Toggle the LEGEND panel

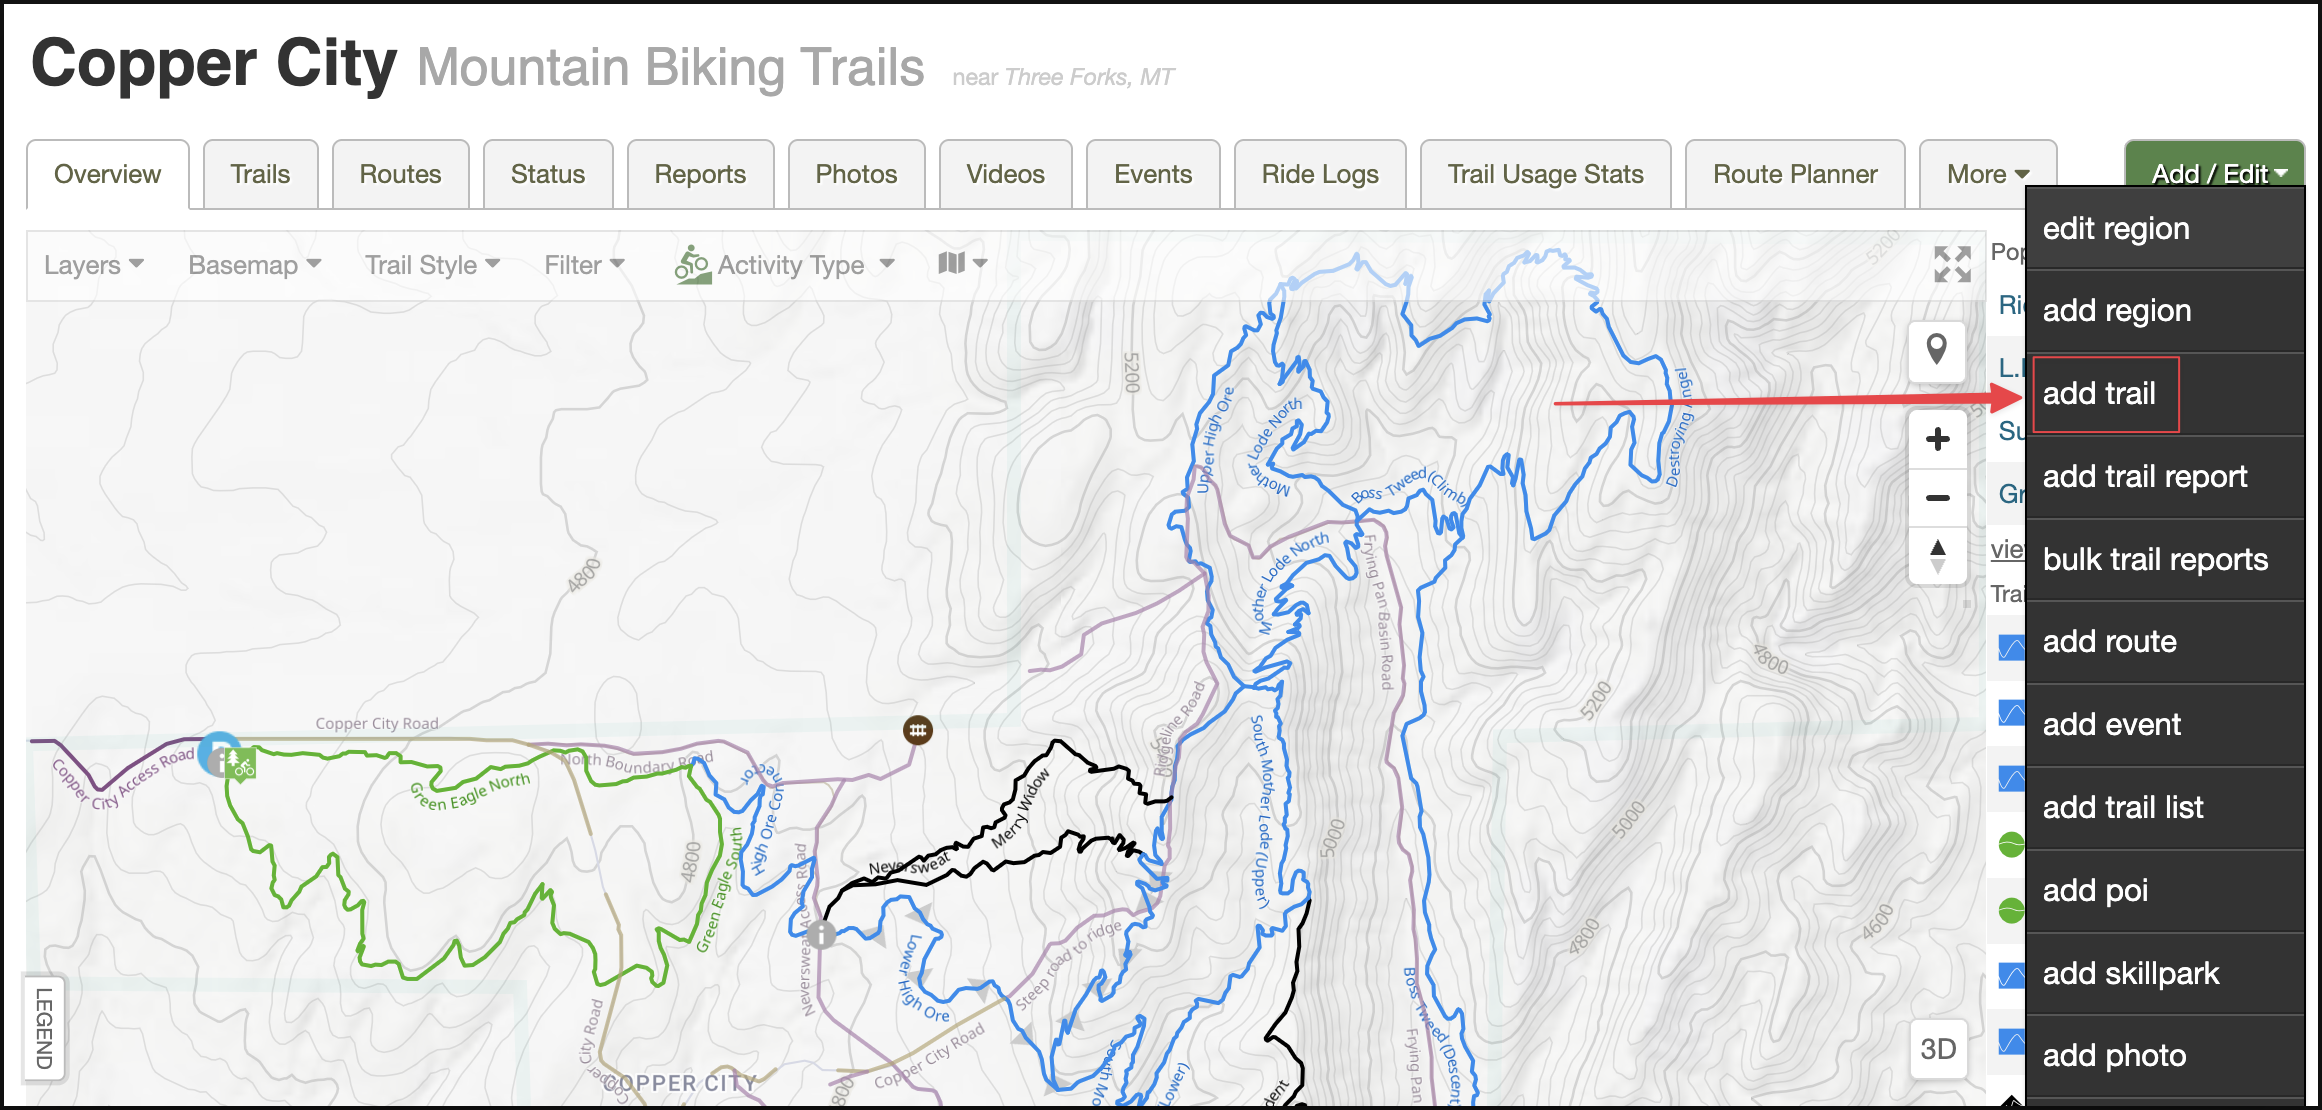click(x=44, y=1028)
